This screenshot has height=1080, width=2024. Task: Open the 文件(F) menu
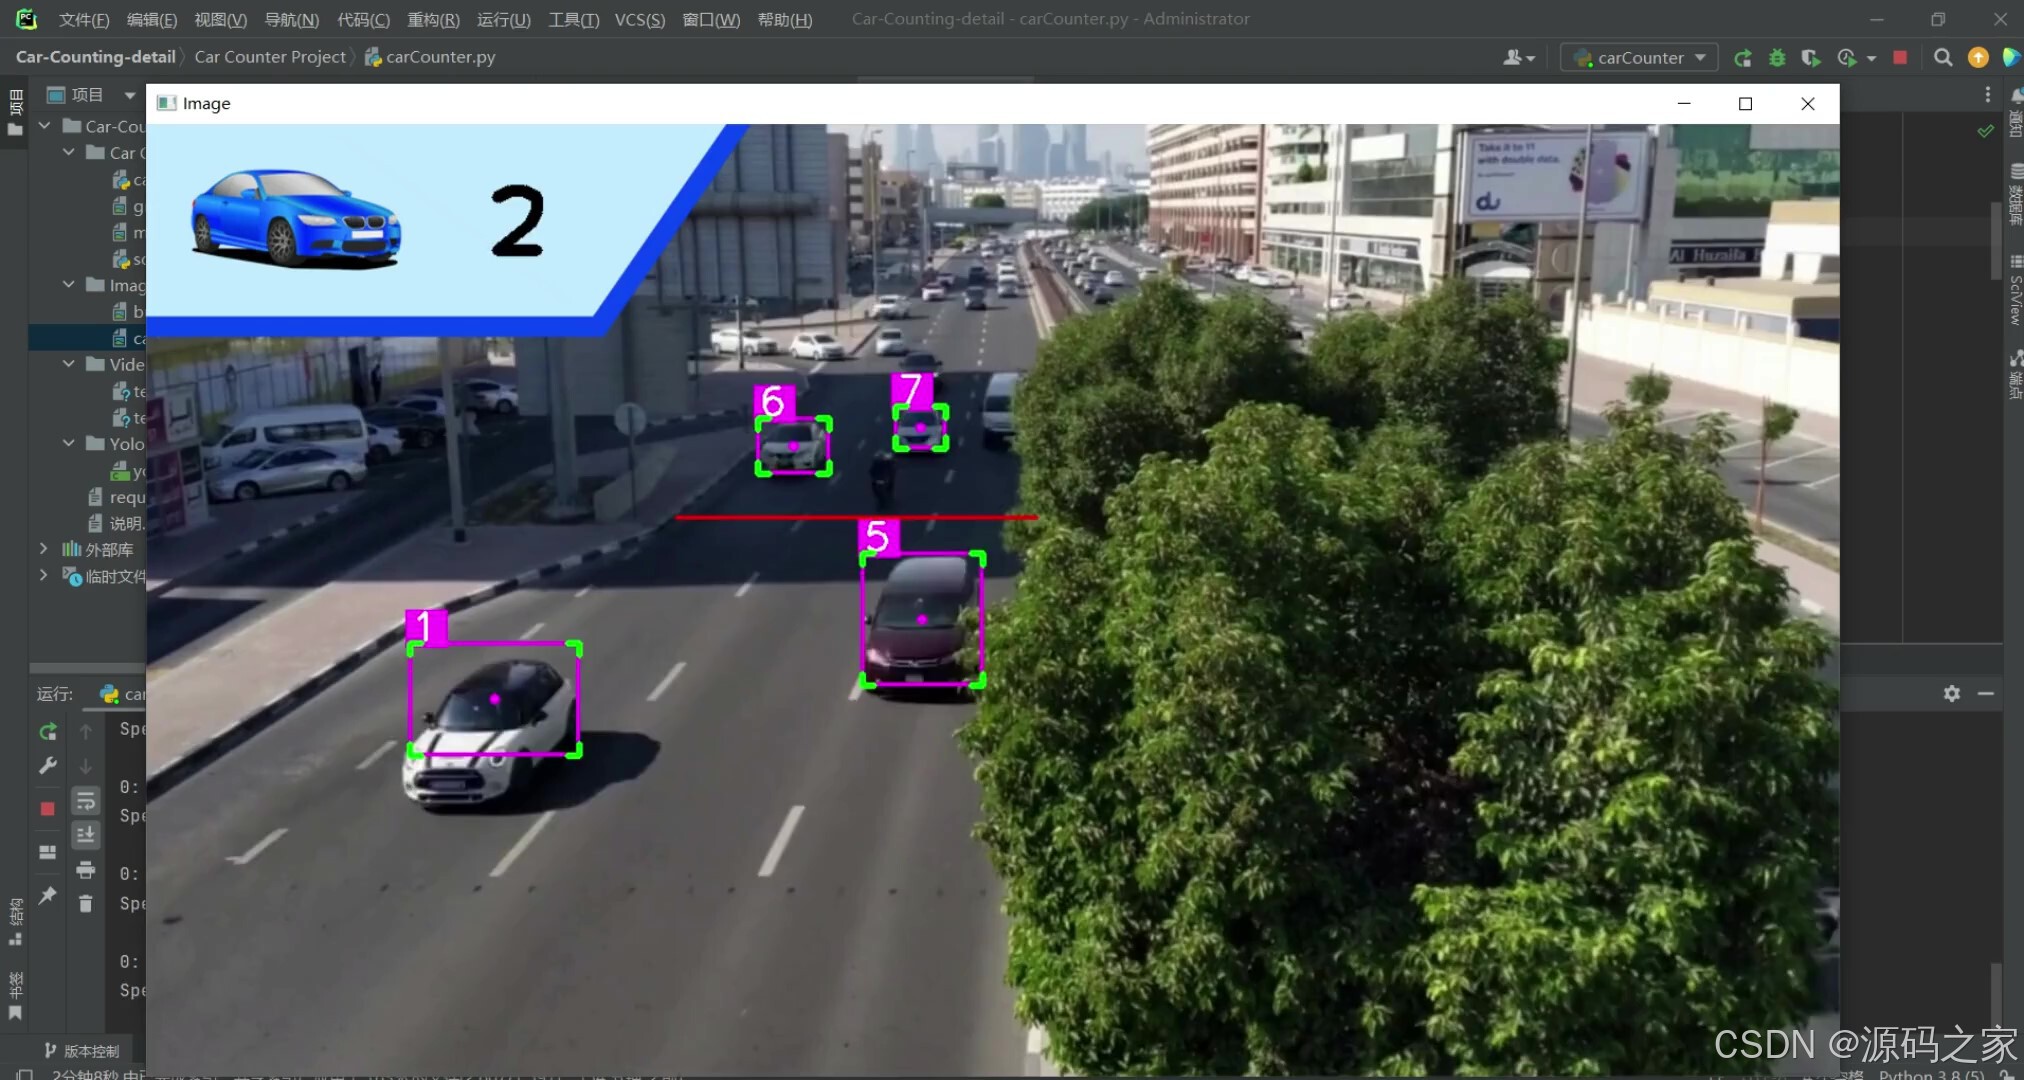(x=84, y=19)
